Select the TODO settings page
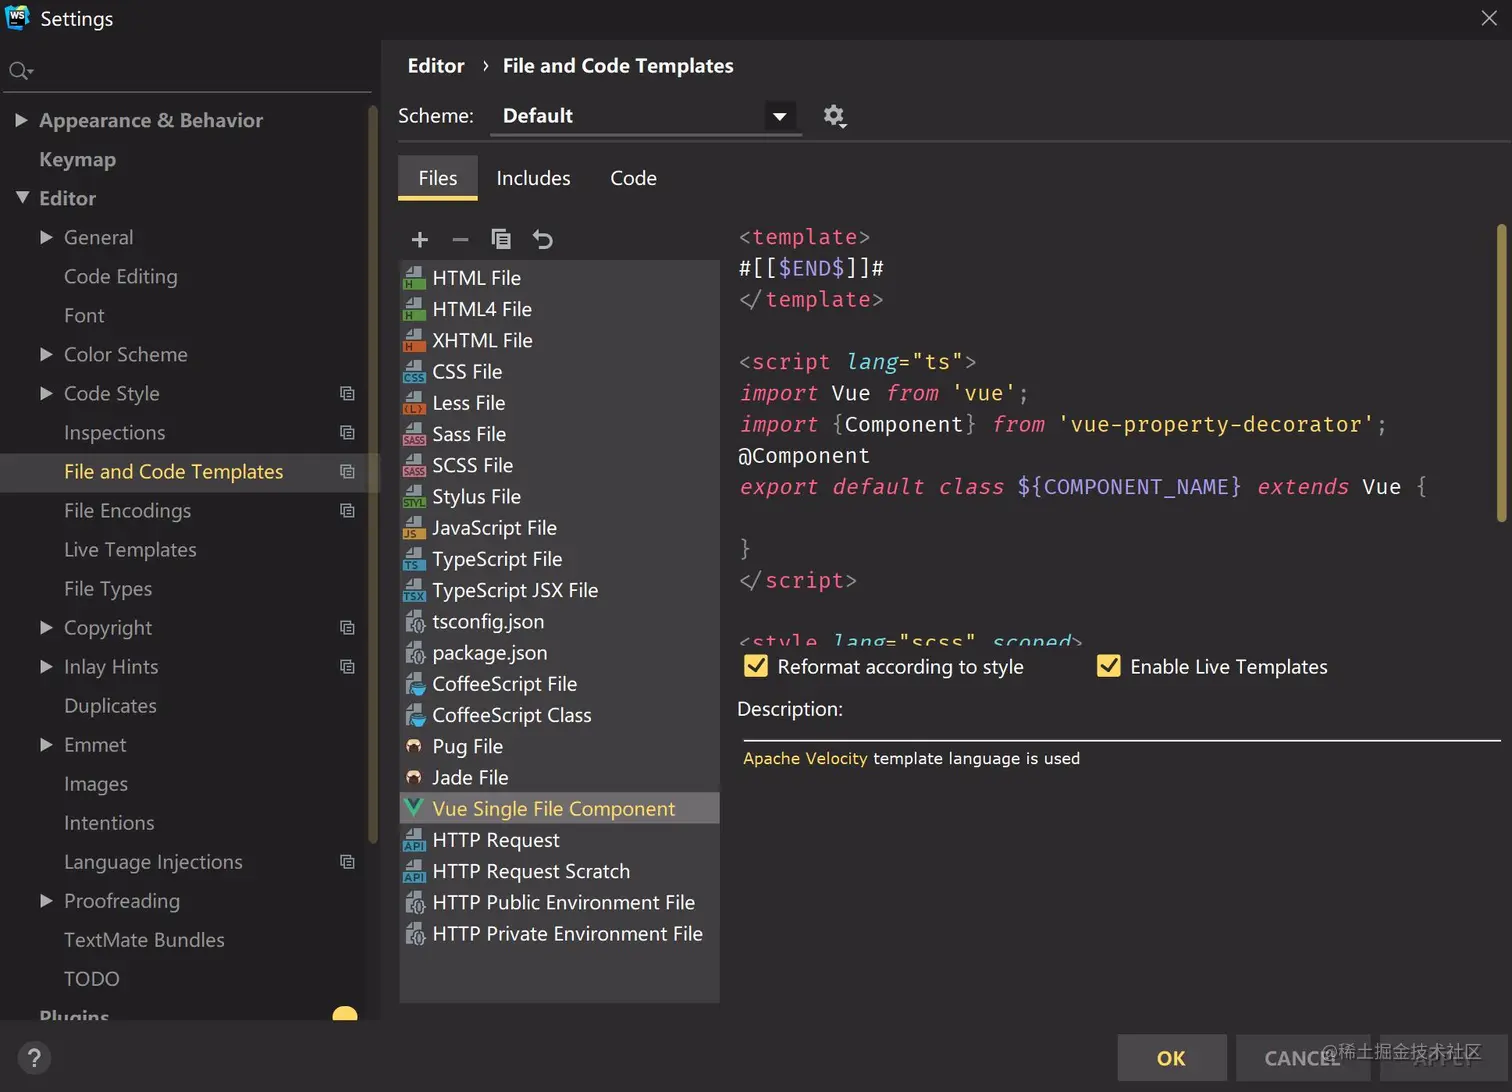This screenshot has height=1092, width=1512. pos(91,978)
